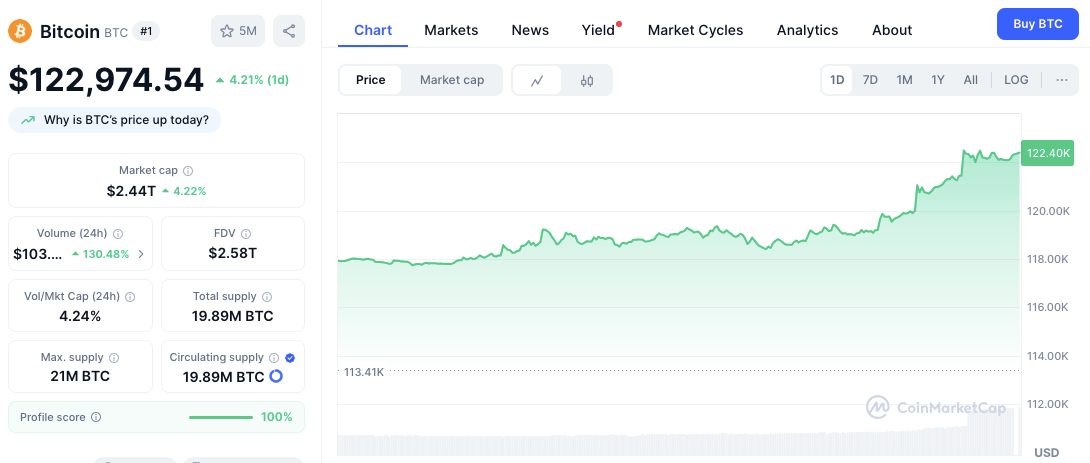Screen dimensions: 1090x463
Task: Click the info icon beside Market cap
Action: point(188,170)
